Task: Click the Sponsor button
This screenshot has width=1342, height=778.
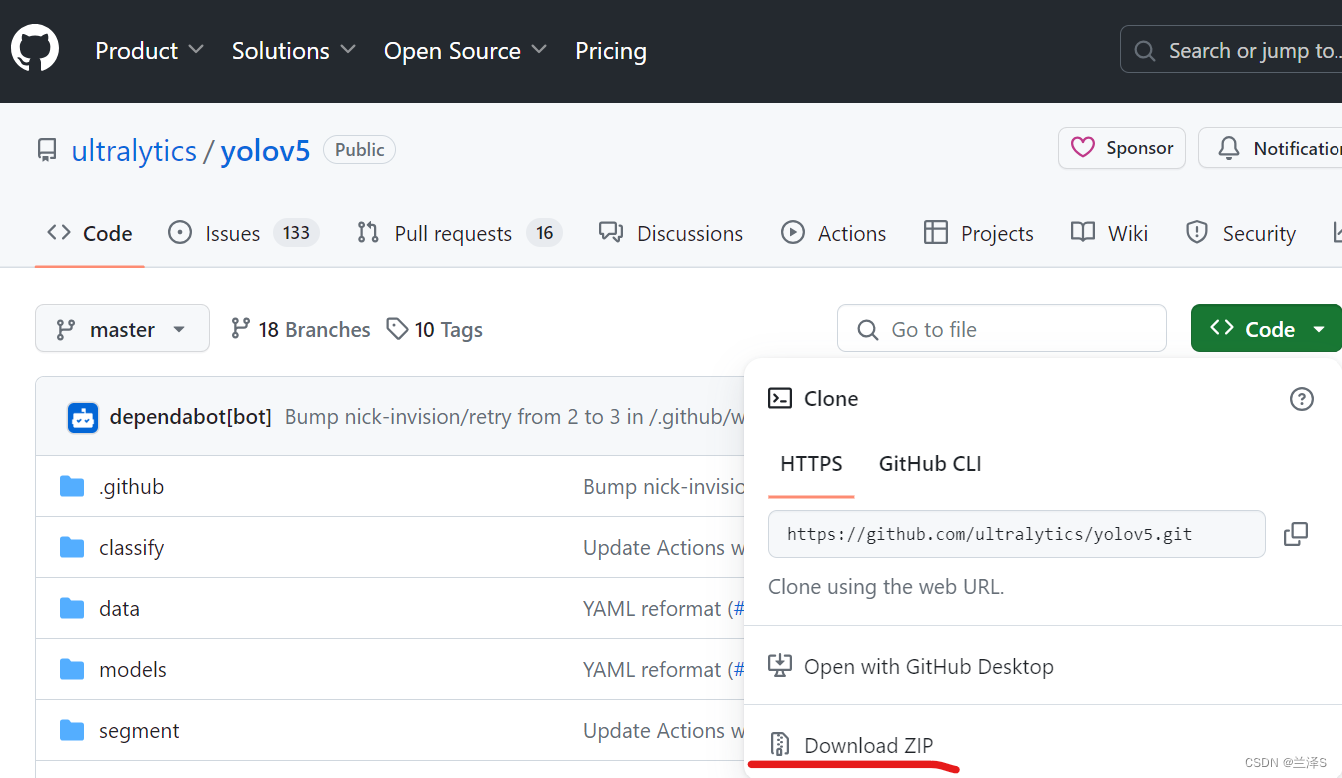Action: coord(1122,148)
